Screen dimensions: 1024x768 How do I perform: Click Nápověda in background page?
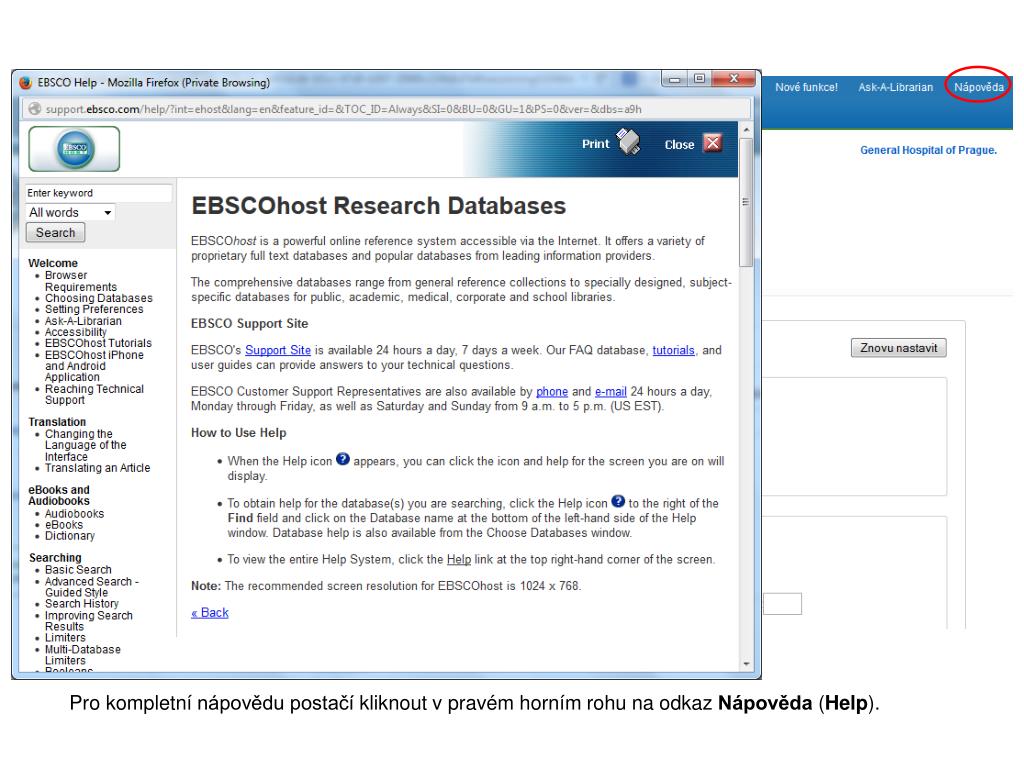point(978,87)
